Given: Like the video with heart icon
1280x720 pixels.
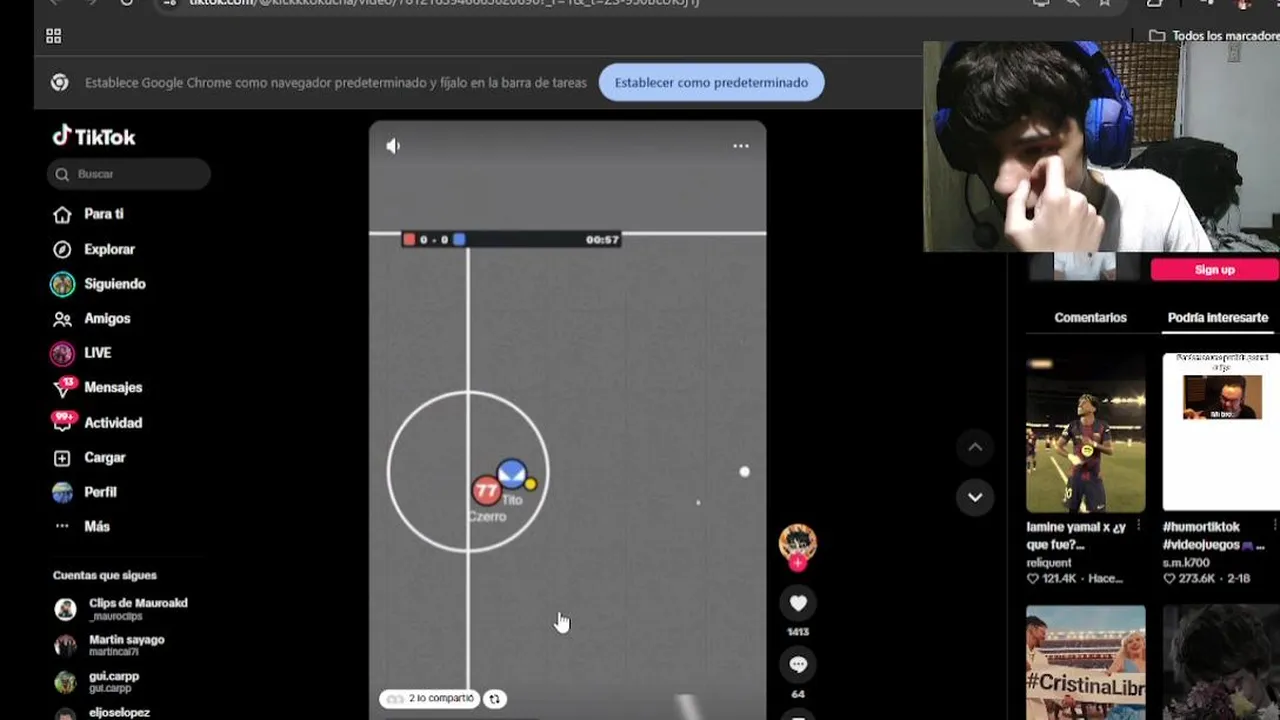Looking at the screenshot, I should tap(798, 603).
